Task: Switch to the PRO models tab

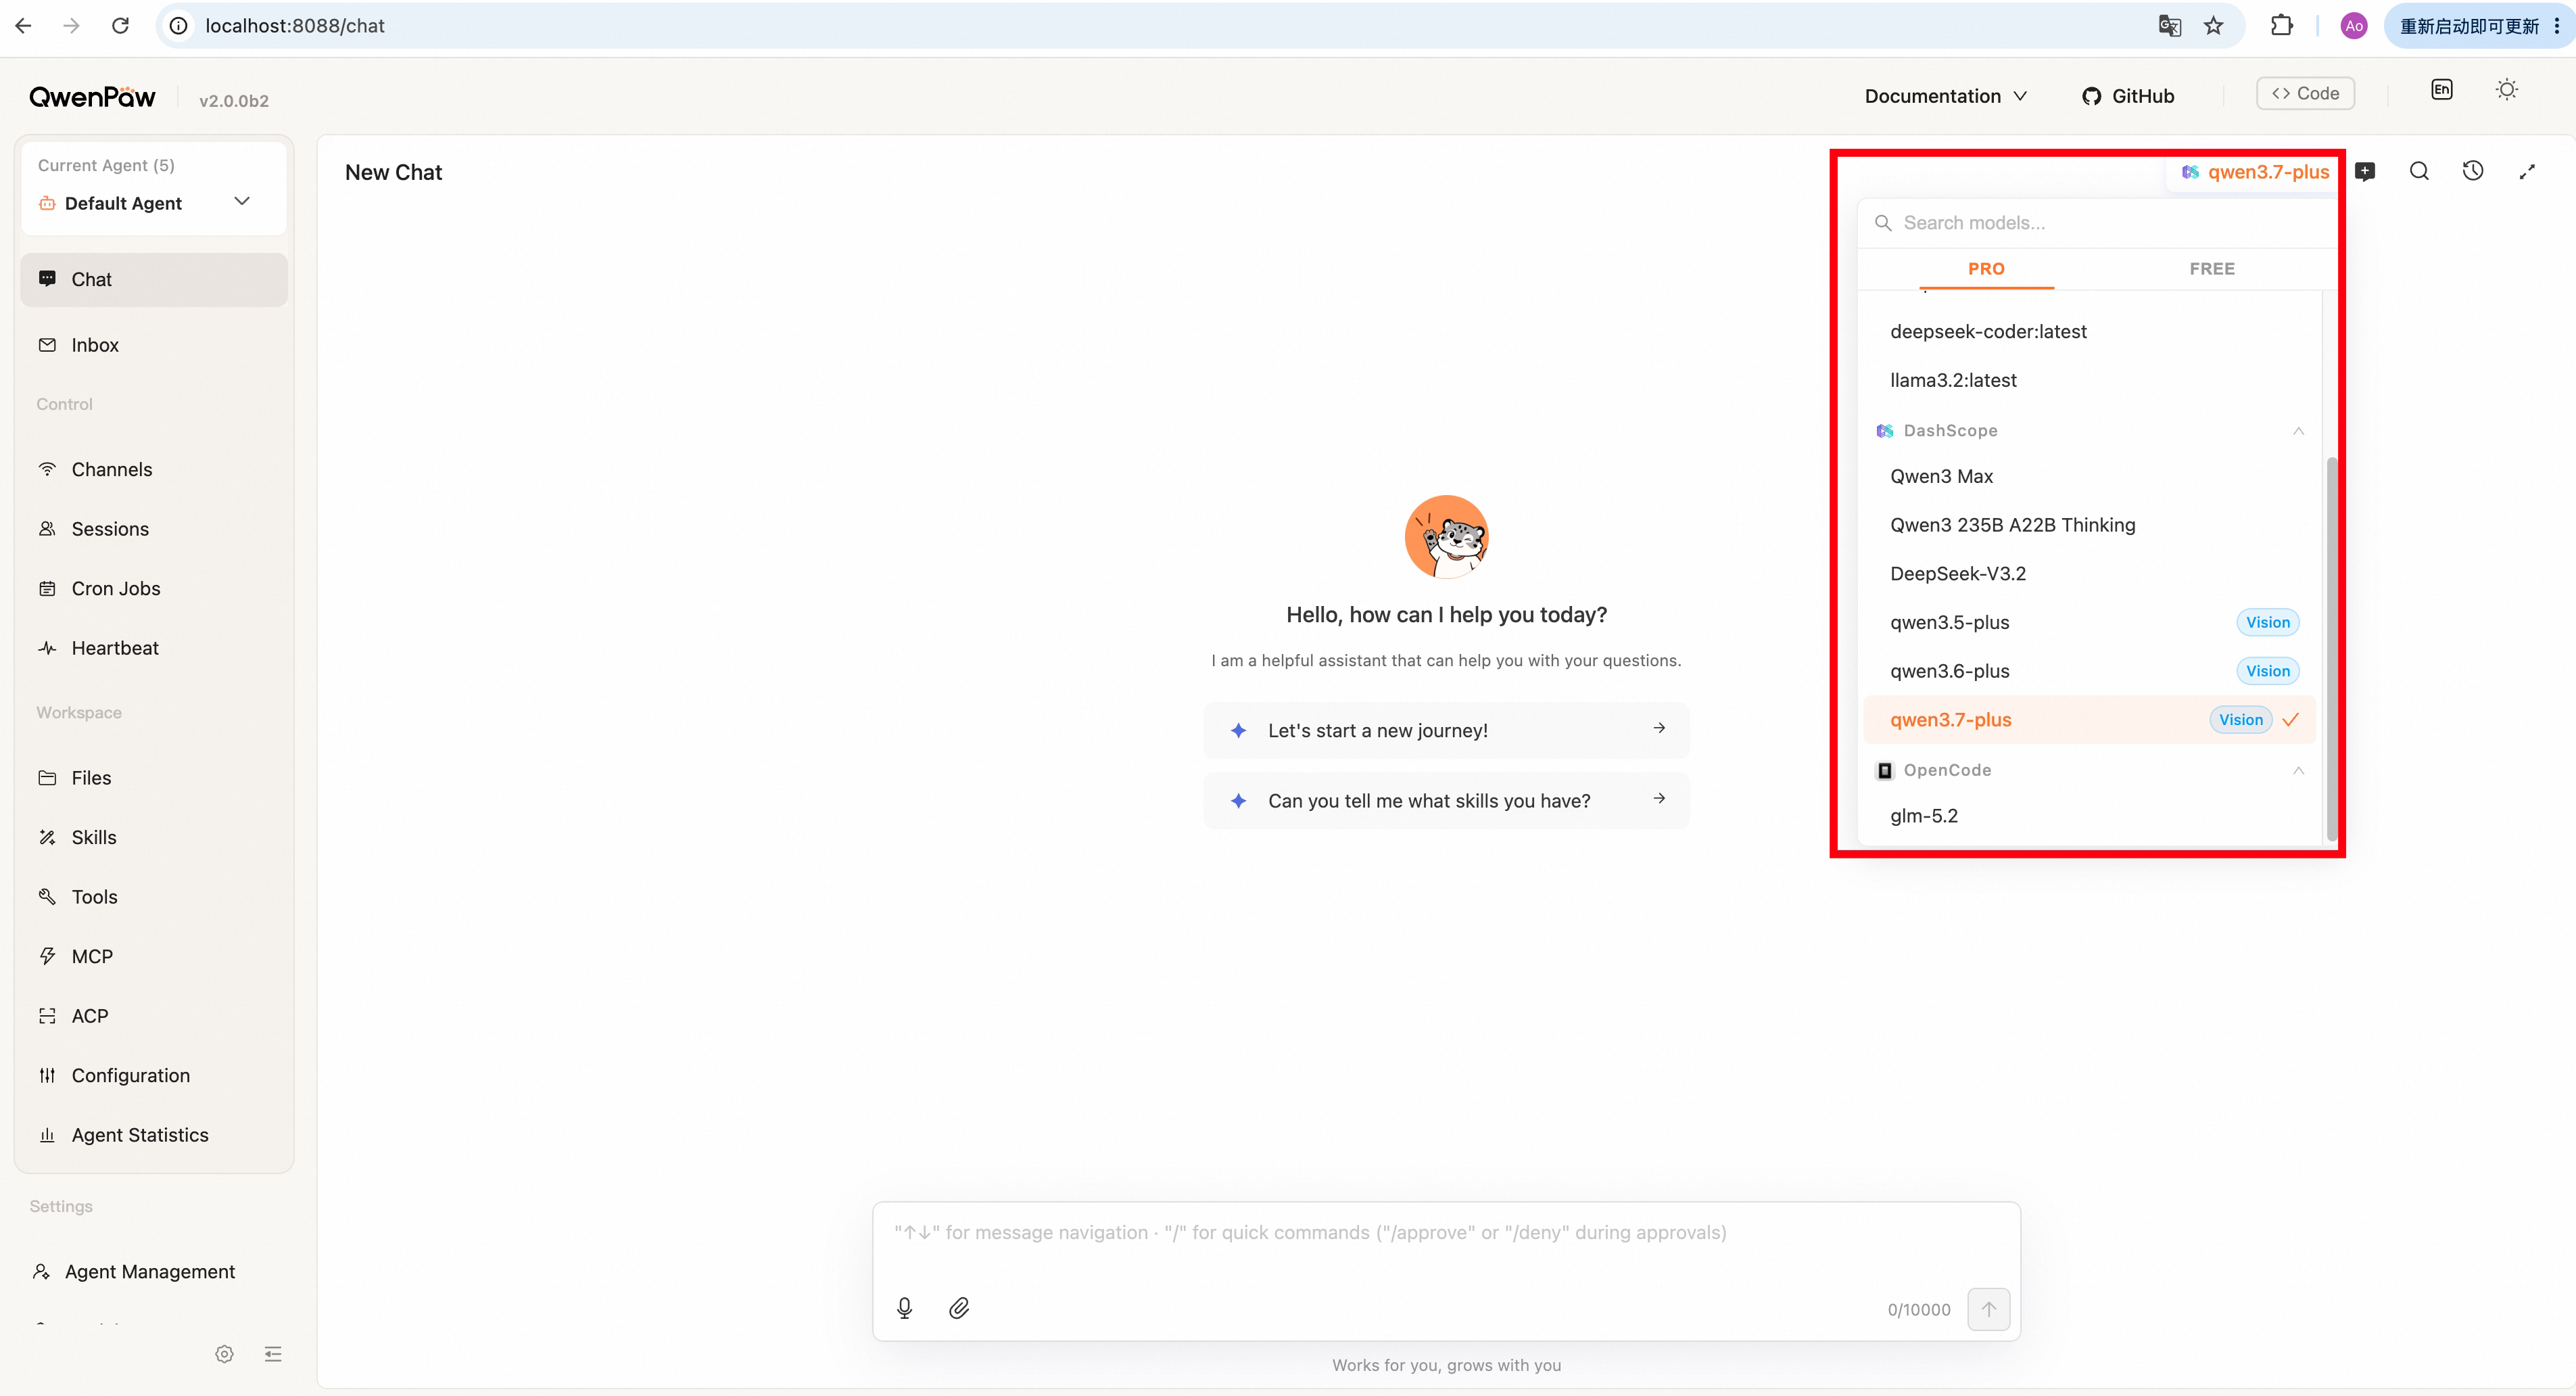Action: 1986,269
